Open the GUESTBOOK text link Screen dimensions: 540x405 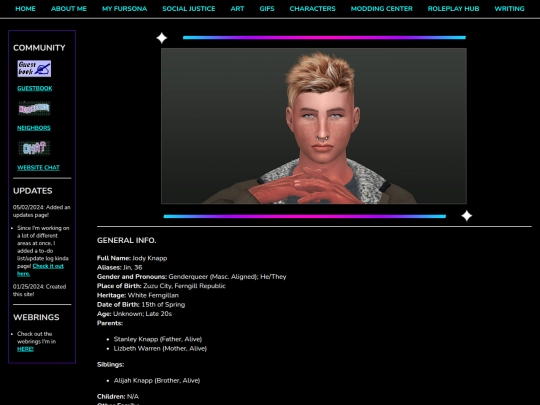(x=35, y=89)
